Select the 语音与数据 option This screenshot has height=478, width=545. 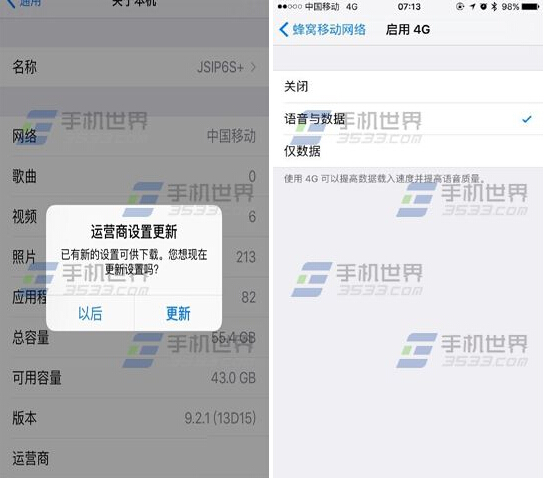click(408, 119)
